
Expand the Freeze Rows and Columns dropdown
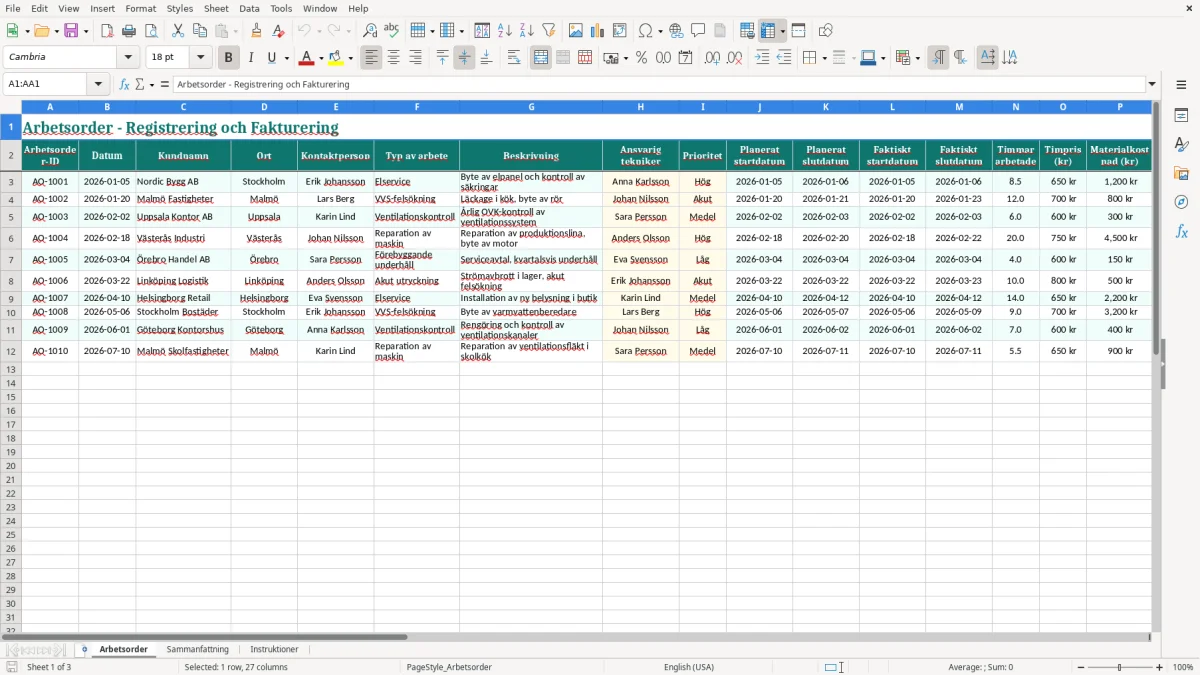pyautogui.click(x=783, y=31)
